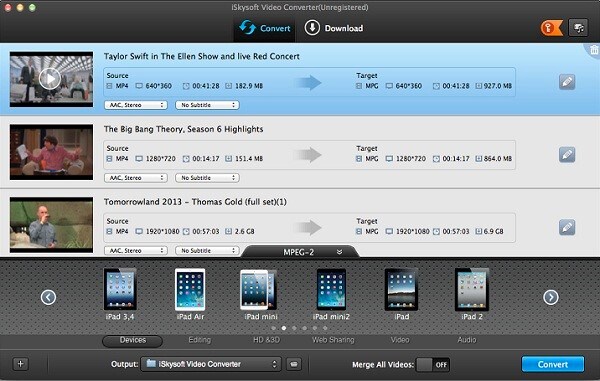Delete Taylor Swift video with trash icon

point(593,50)
